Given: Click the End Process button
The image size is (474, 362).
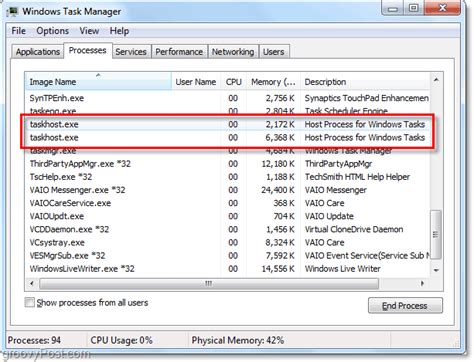Looking at the screenshot, I should [405, 306].
